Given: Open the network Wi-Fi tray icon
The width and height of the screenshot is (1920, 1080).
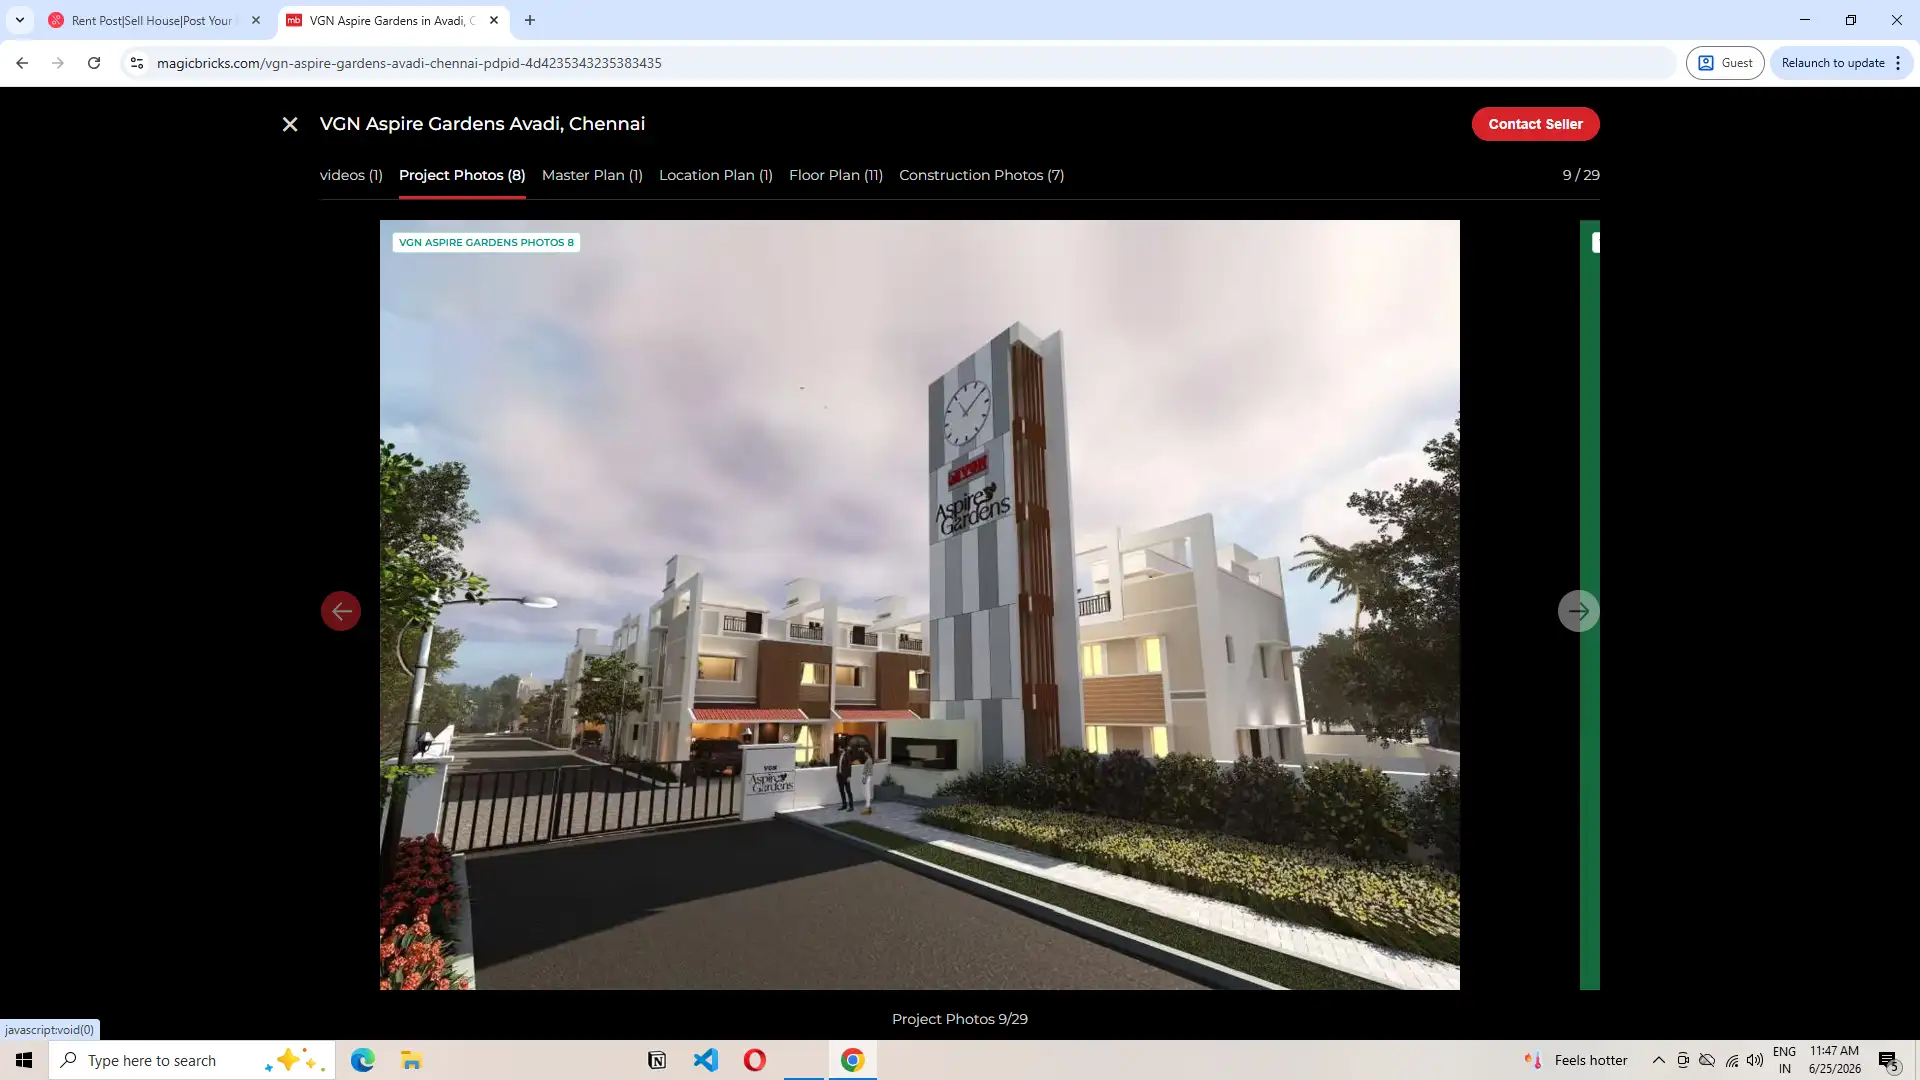Looking at the screenshot, I should [x=1732, y=1060].
